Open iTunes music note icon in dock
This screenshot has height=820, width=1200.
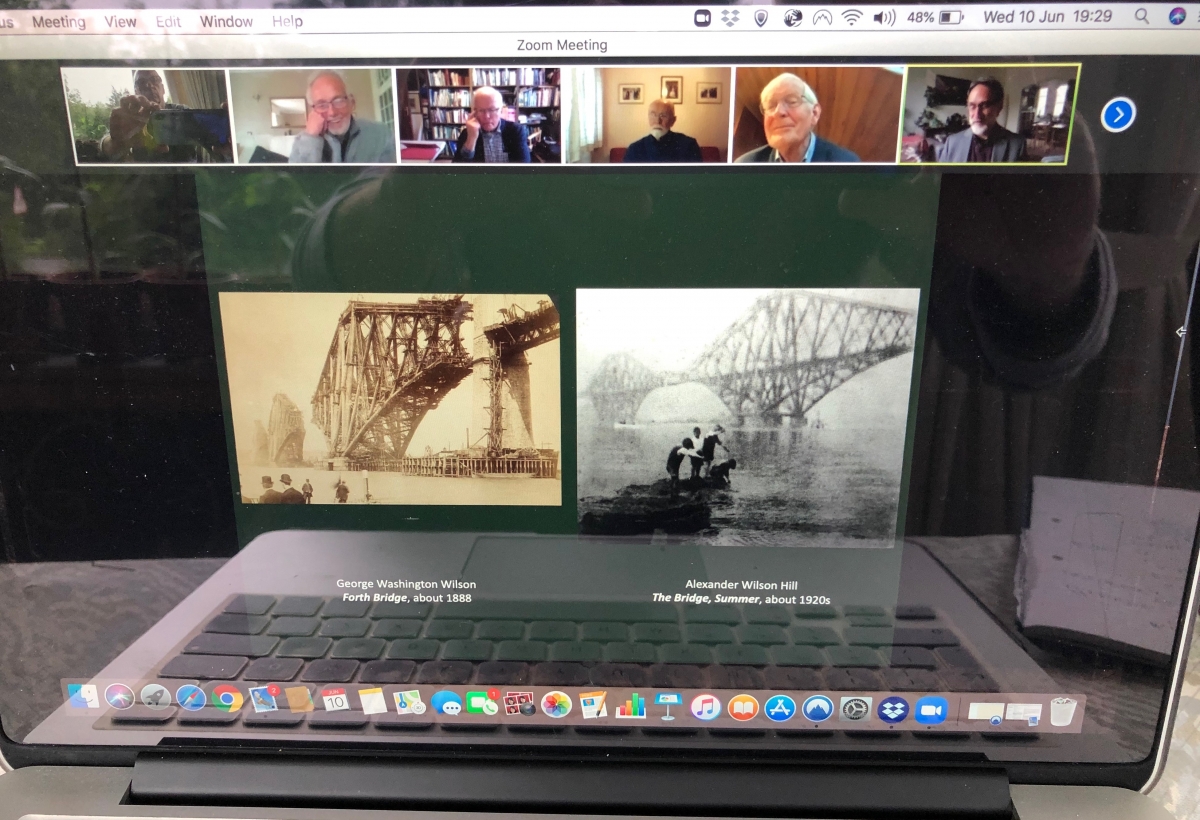[x=706, y=707]
